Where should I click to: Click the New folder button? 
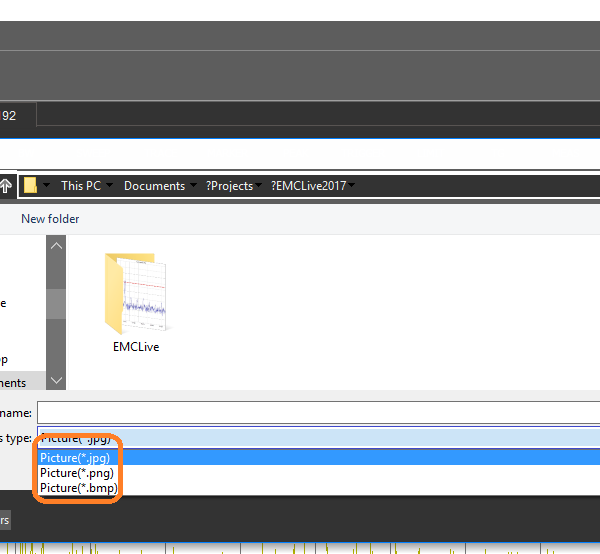point(50,219)
